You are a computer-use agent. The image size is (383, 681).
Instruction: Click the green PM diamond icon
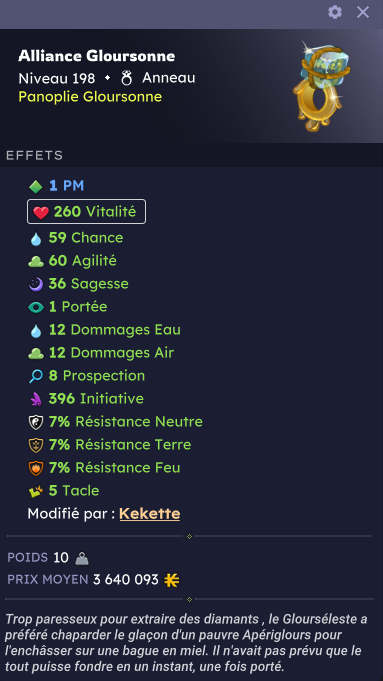(36, 186)
